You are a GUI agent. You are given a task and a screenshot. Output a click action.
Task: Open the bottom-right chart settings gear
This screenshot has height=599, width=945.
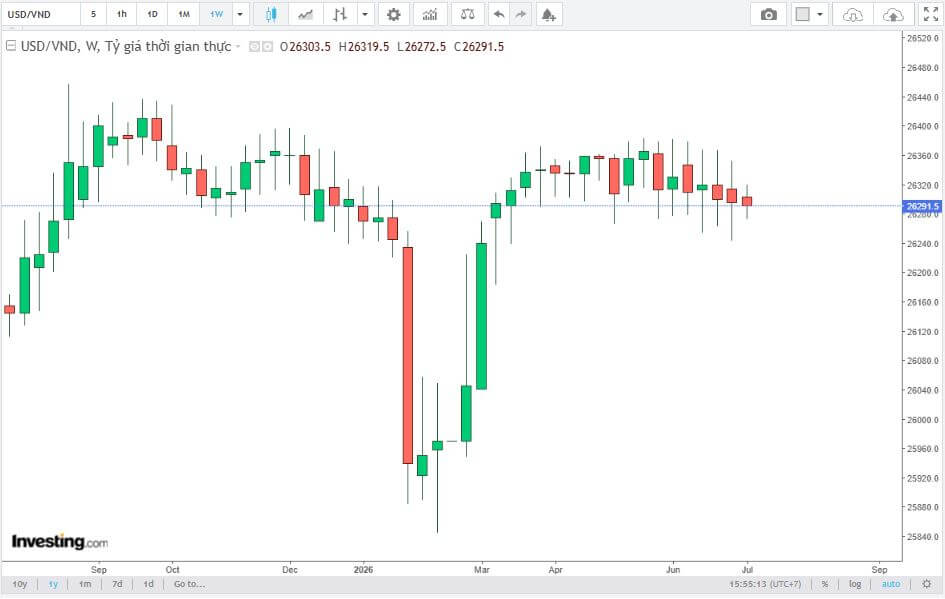pos(927,584)
